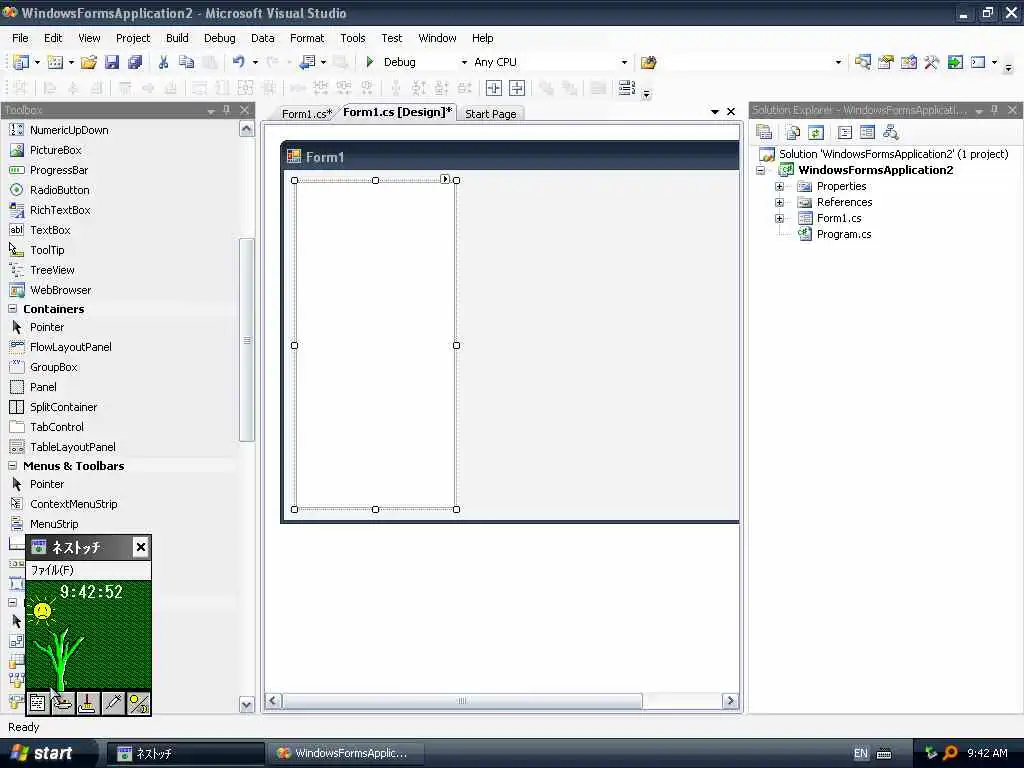Click the Refresh icon in Solution Explorer

(x=816, y=133)
